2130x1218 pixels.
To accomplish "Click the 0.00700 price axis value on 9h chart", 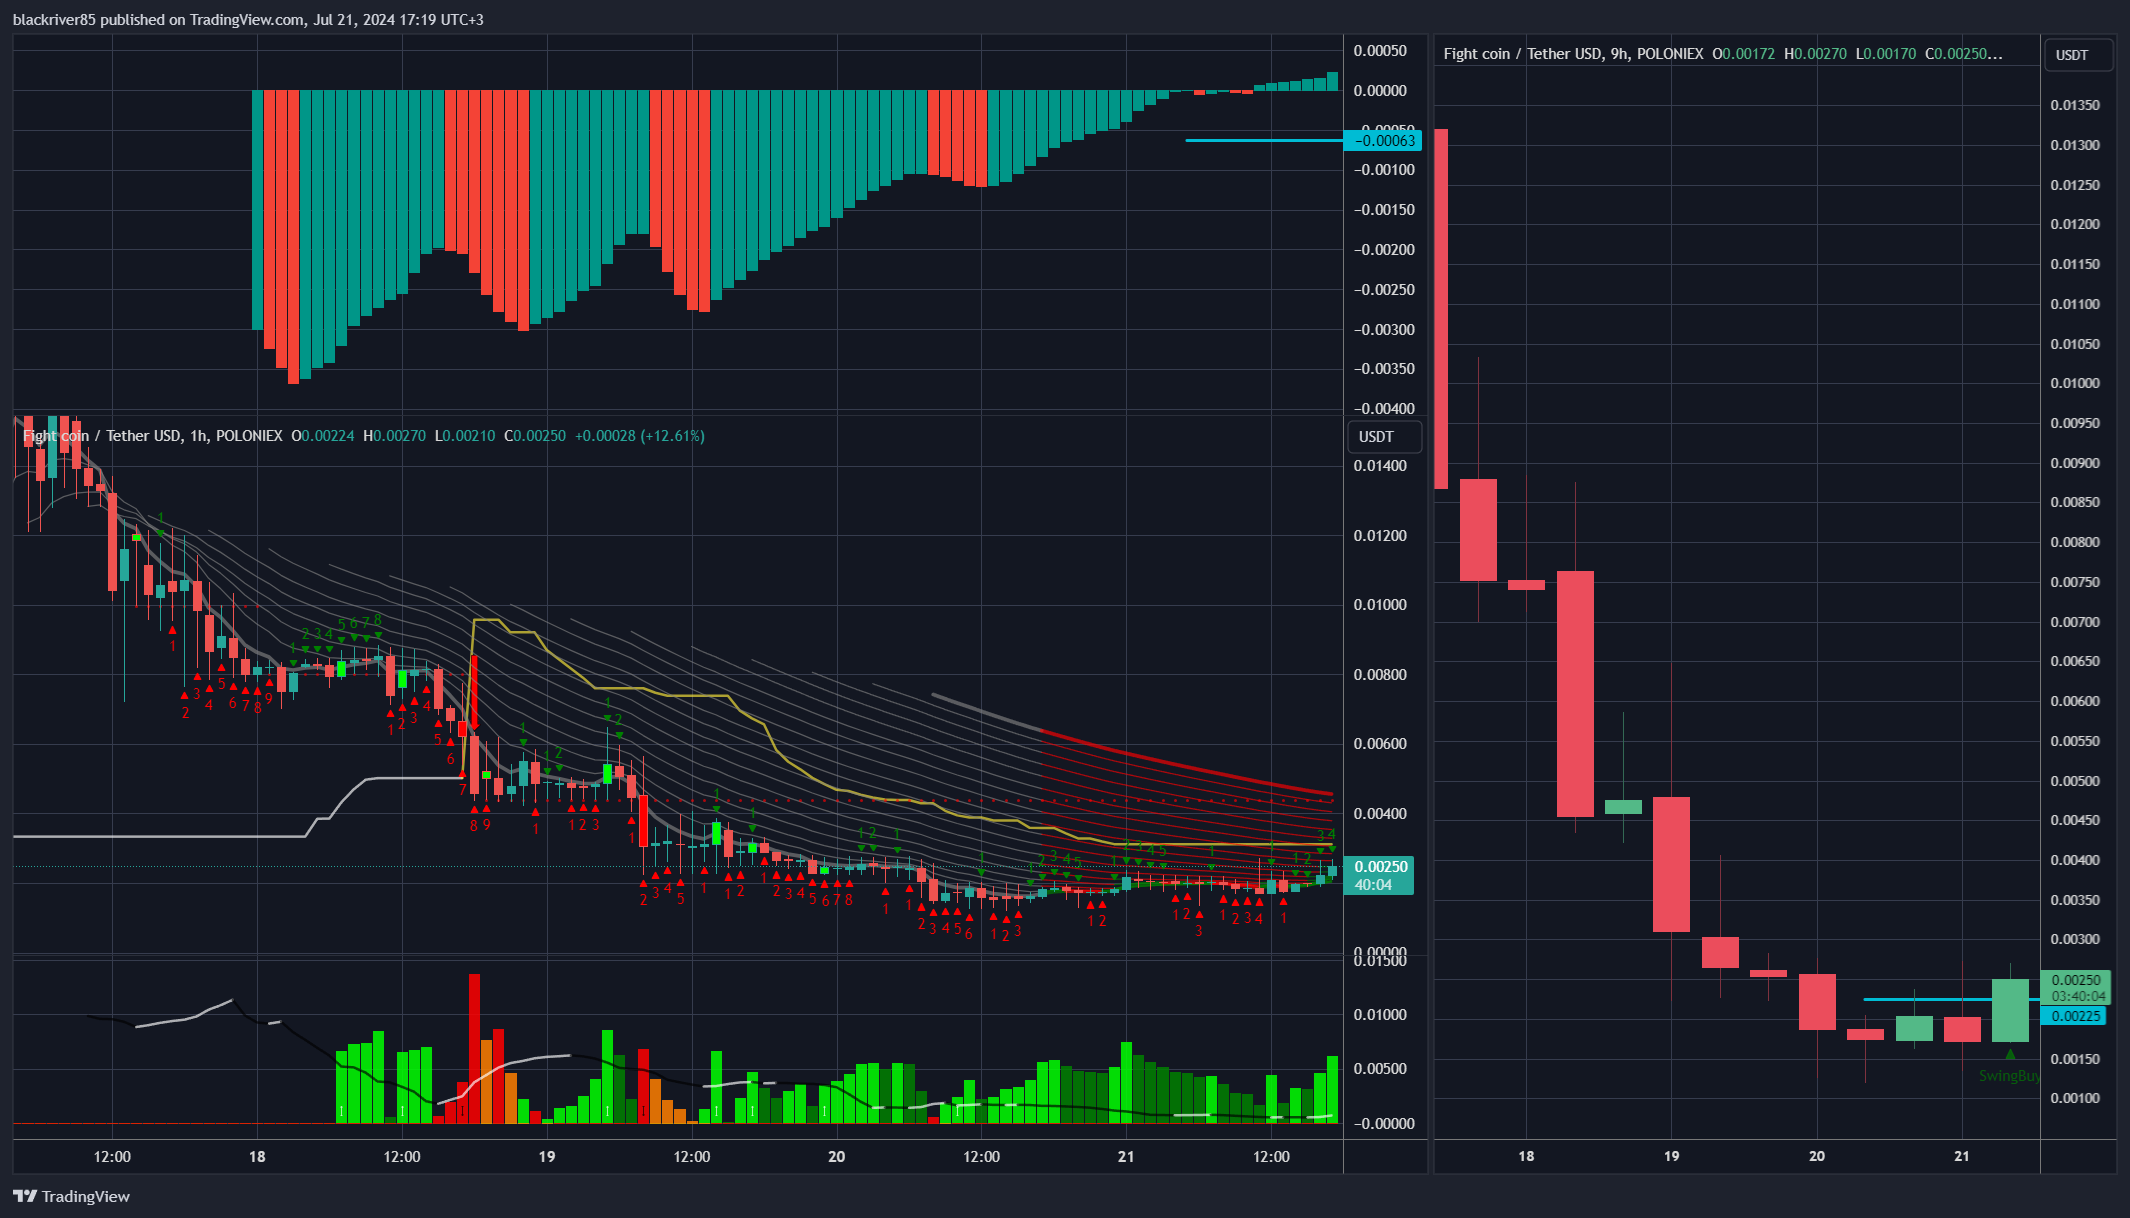I will (x=2075, y=622).
